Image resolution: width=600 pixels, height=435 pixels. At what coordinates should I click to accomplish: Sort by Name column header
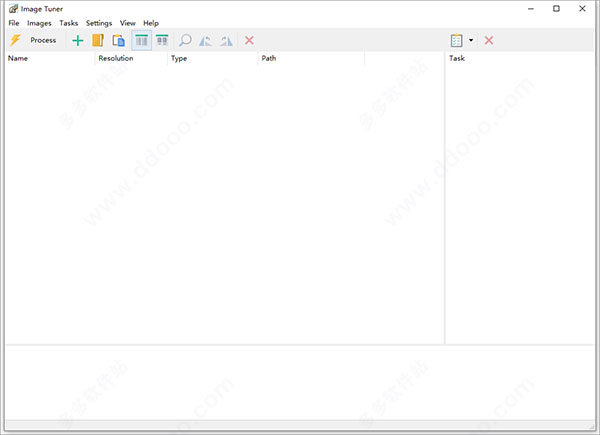click(x=50, y=58)
